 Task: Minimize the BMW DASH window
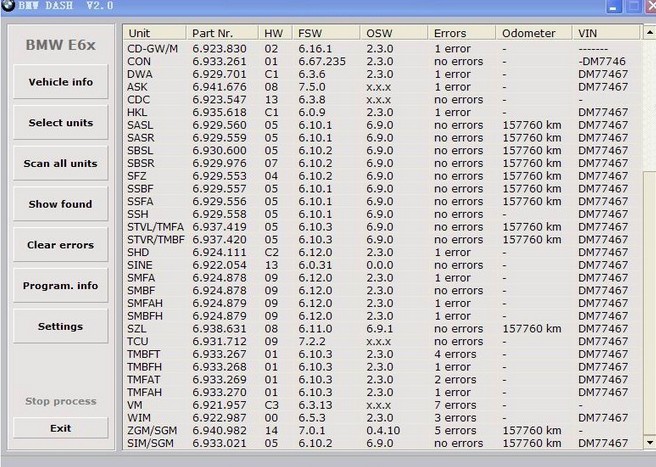[x=614, y=6]
